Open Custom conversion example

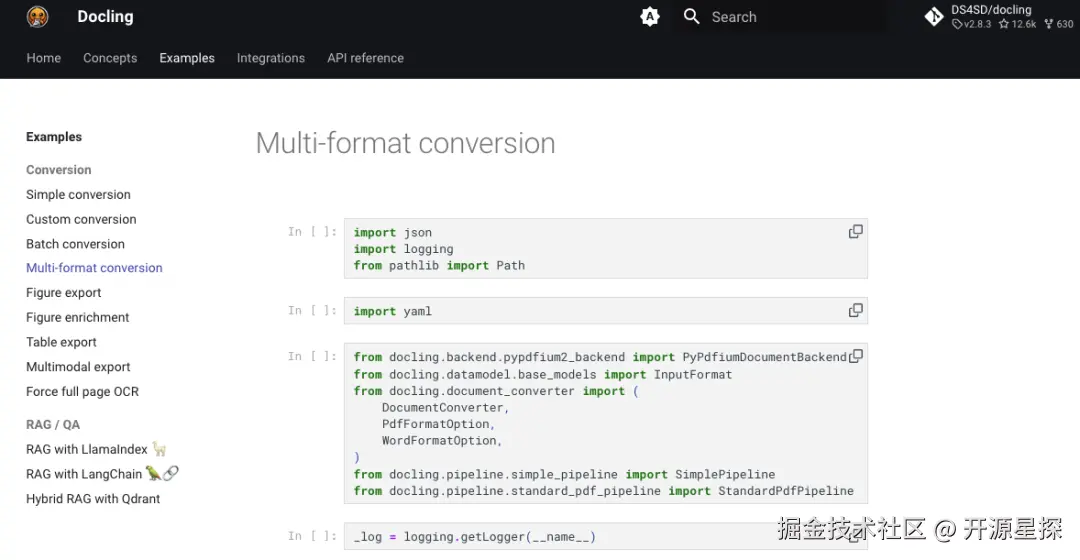tap(81, 219)
